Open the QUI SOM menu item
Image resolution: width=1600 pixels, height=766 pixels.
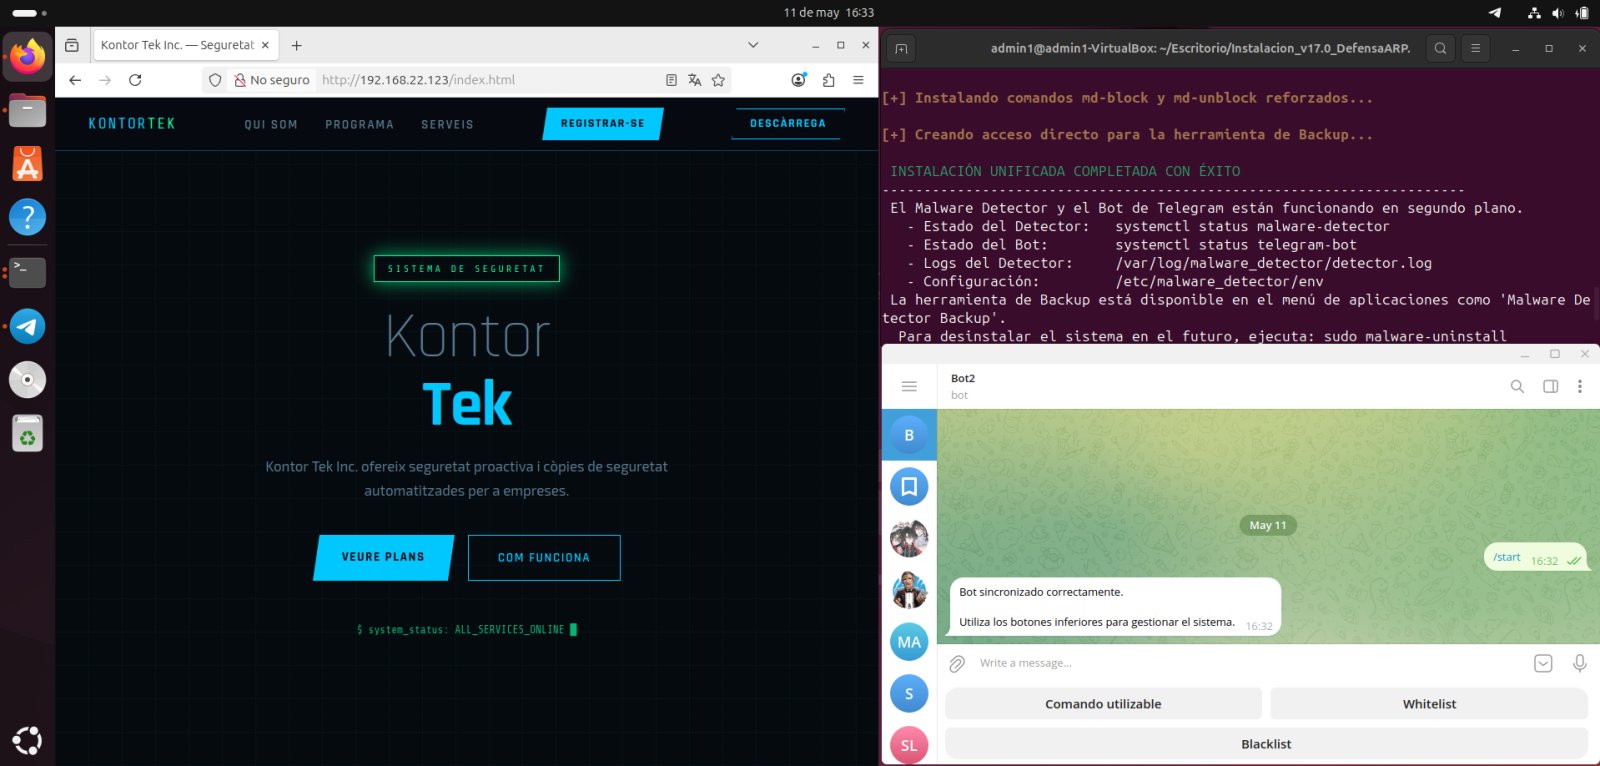[x=271, y=125]
